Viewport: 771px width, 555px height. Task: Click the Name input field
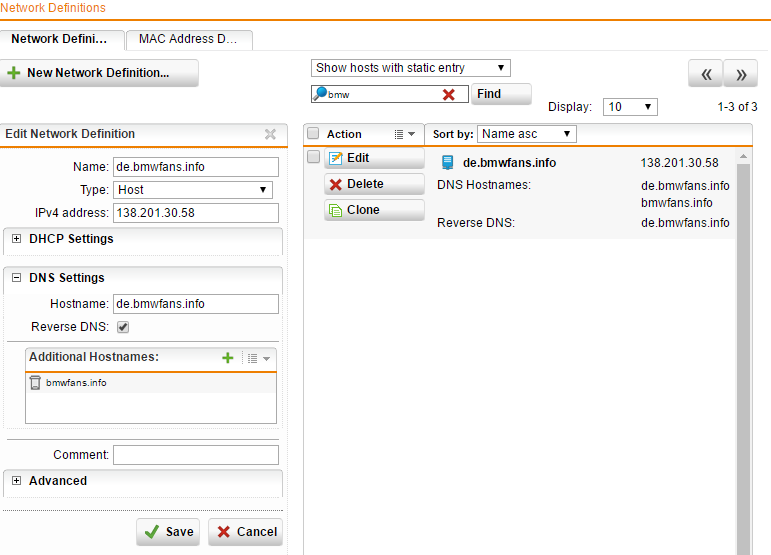pyautogui.click(x=196, y=167)
